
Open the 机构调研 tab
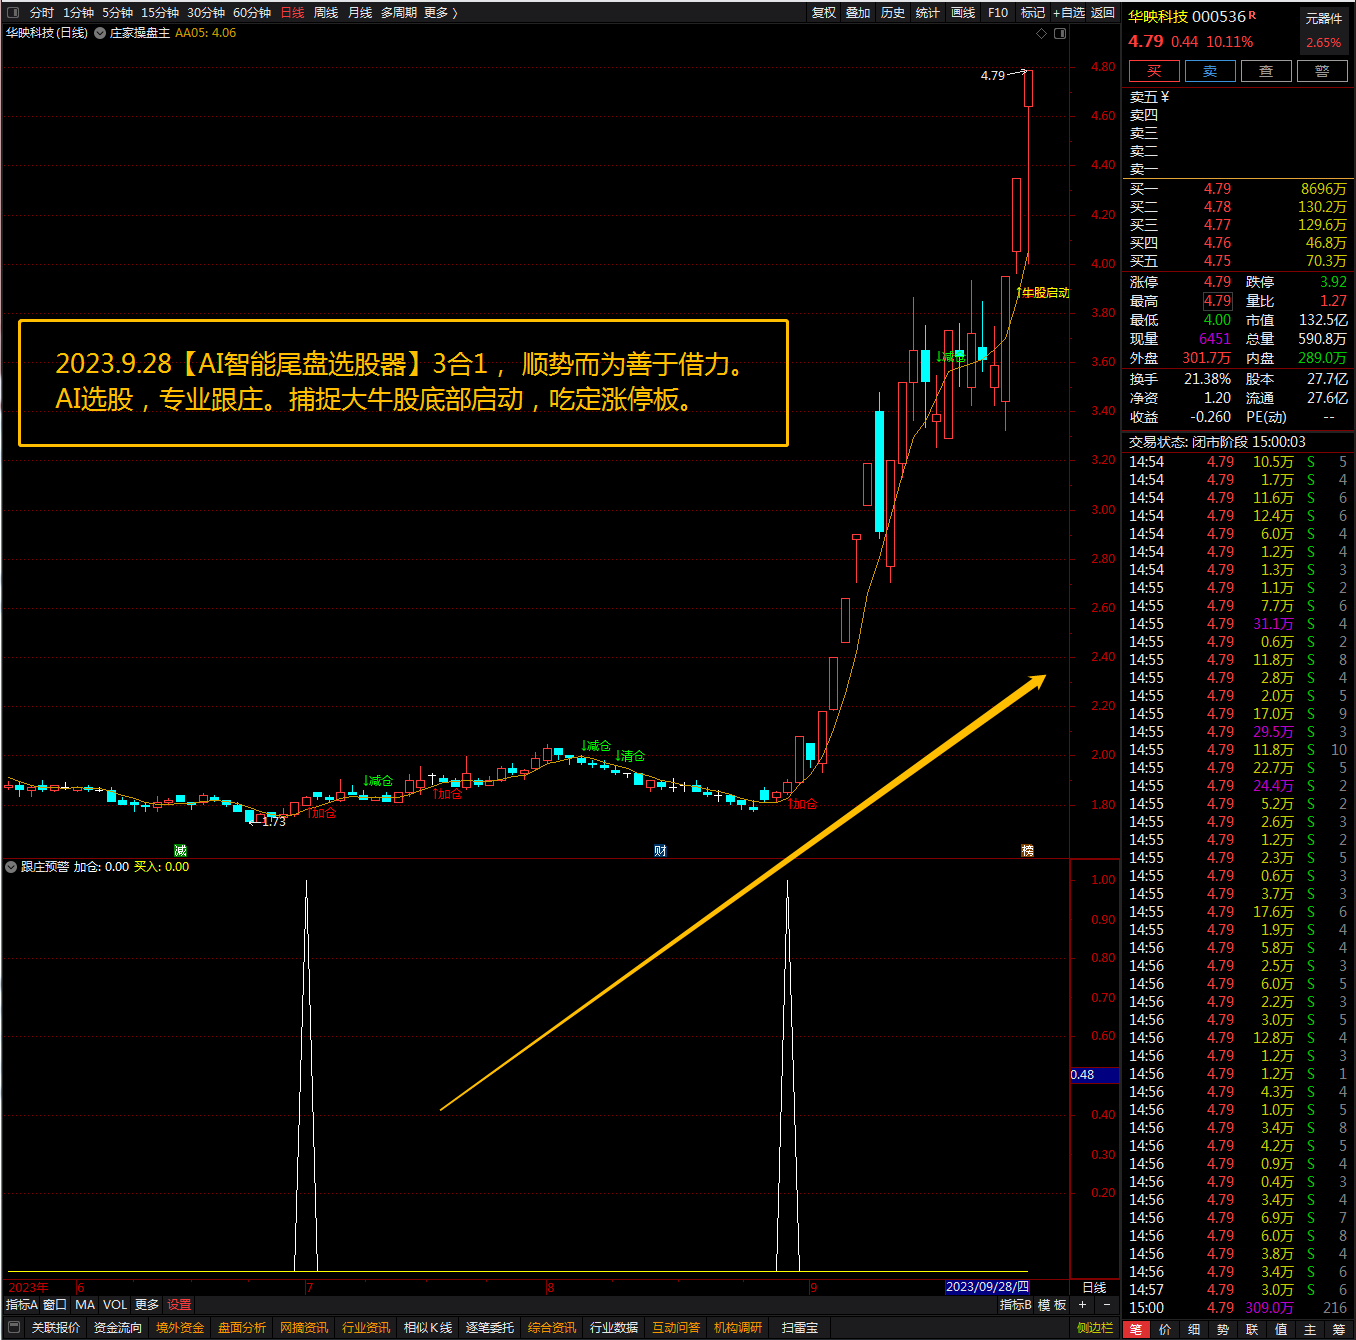[738, 1328]
